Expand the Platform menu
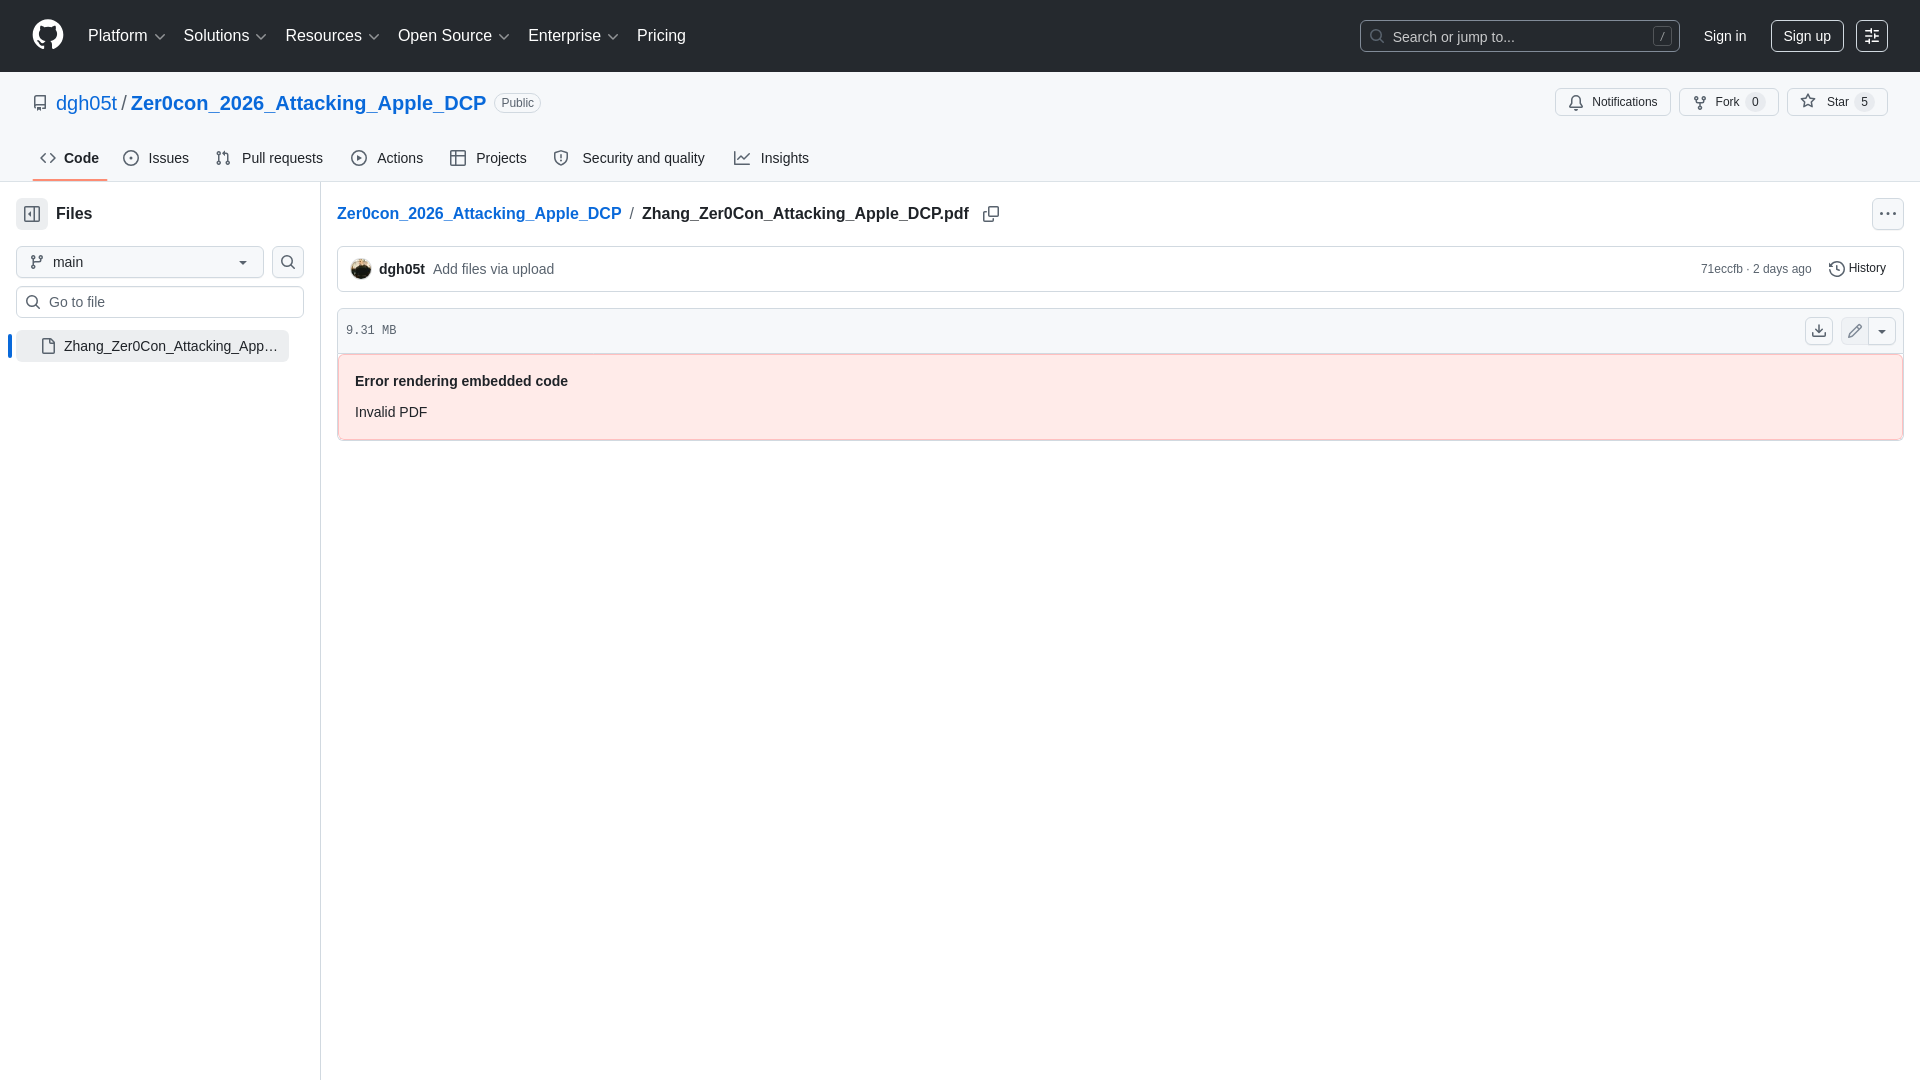 [x=127, y=36]
